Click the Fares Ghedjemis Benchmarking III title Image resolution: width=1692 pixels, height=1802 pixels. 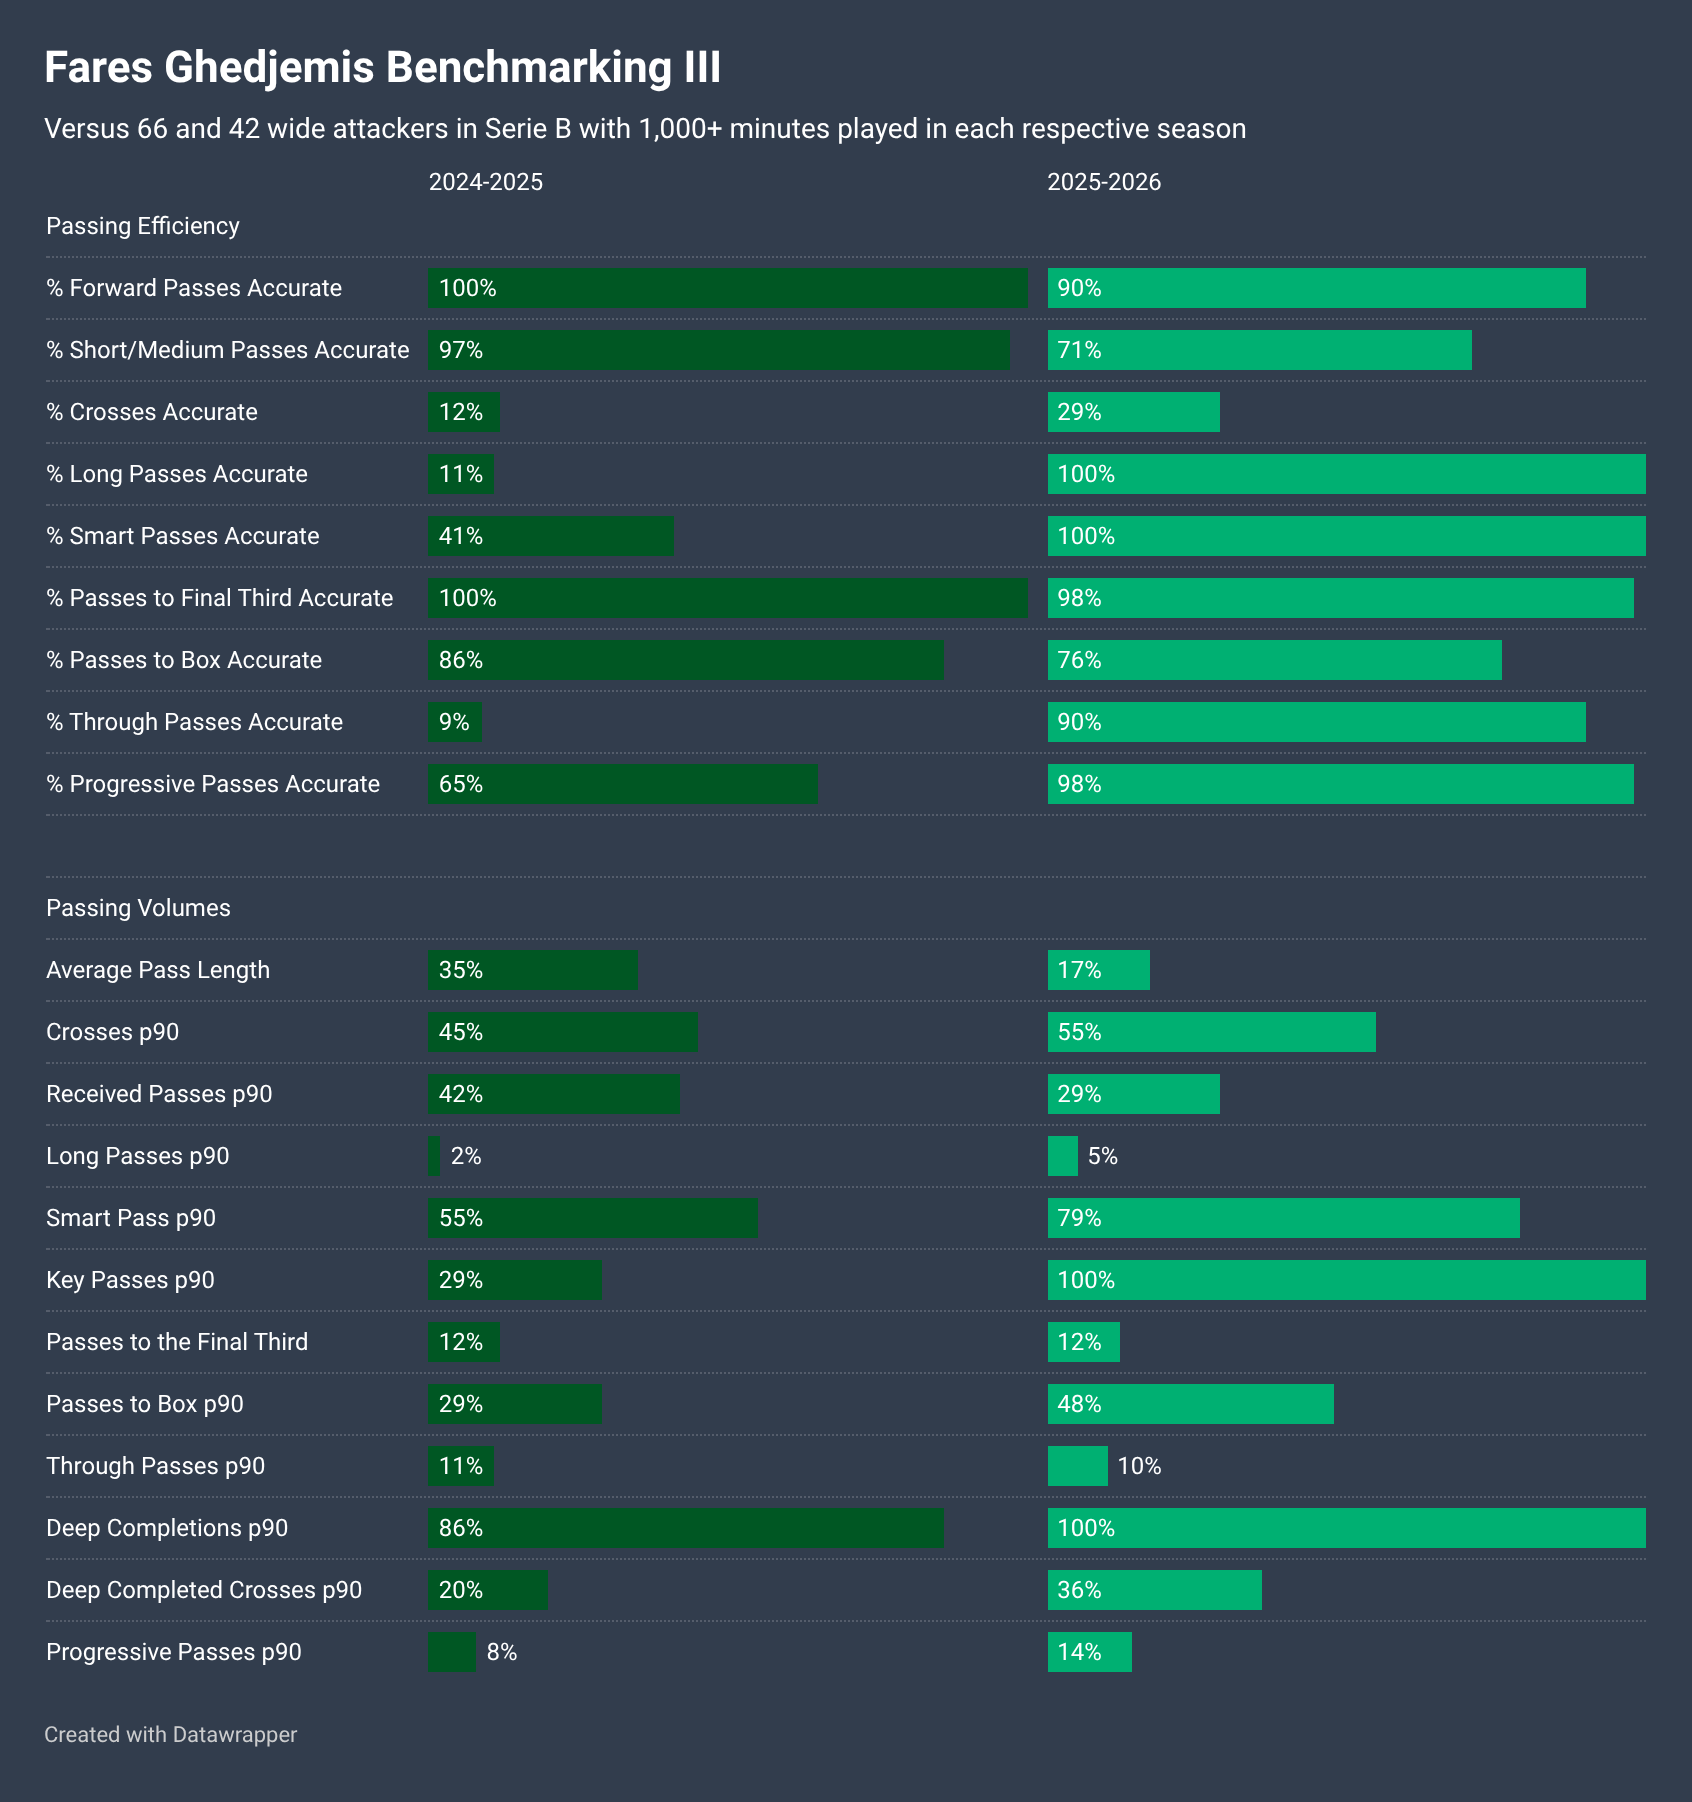tap(383, 68)
